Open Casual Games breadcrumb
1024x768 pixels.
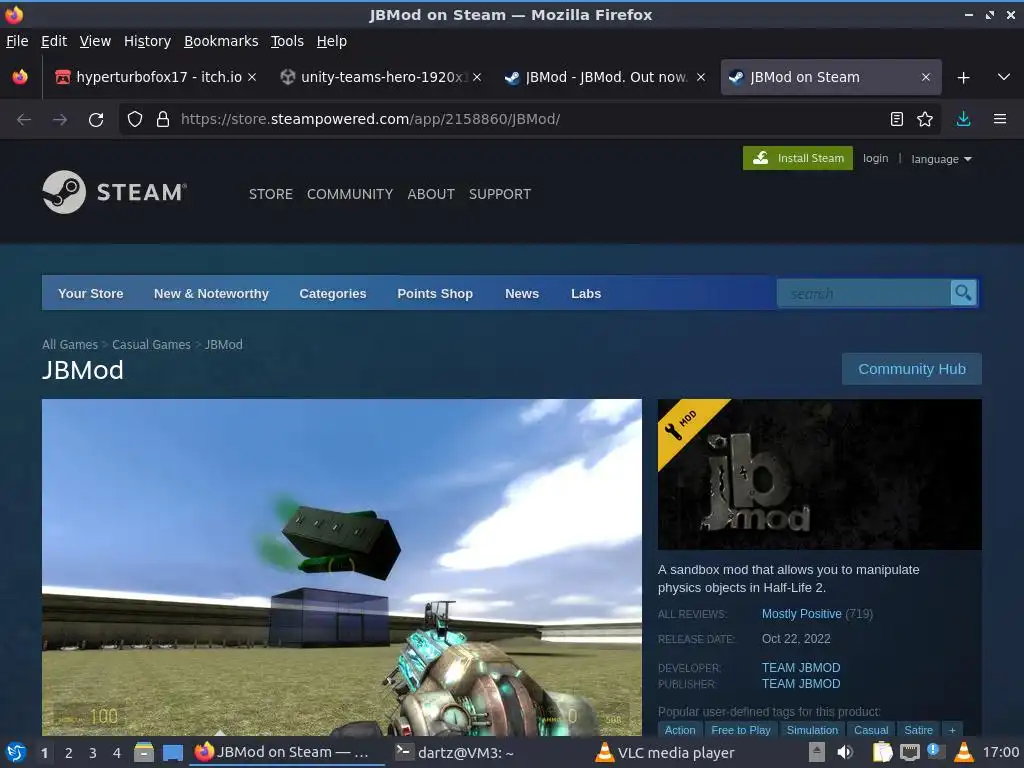pyautogui.click(x=151, y=344)
